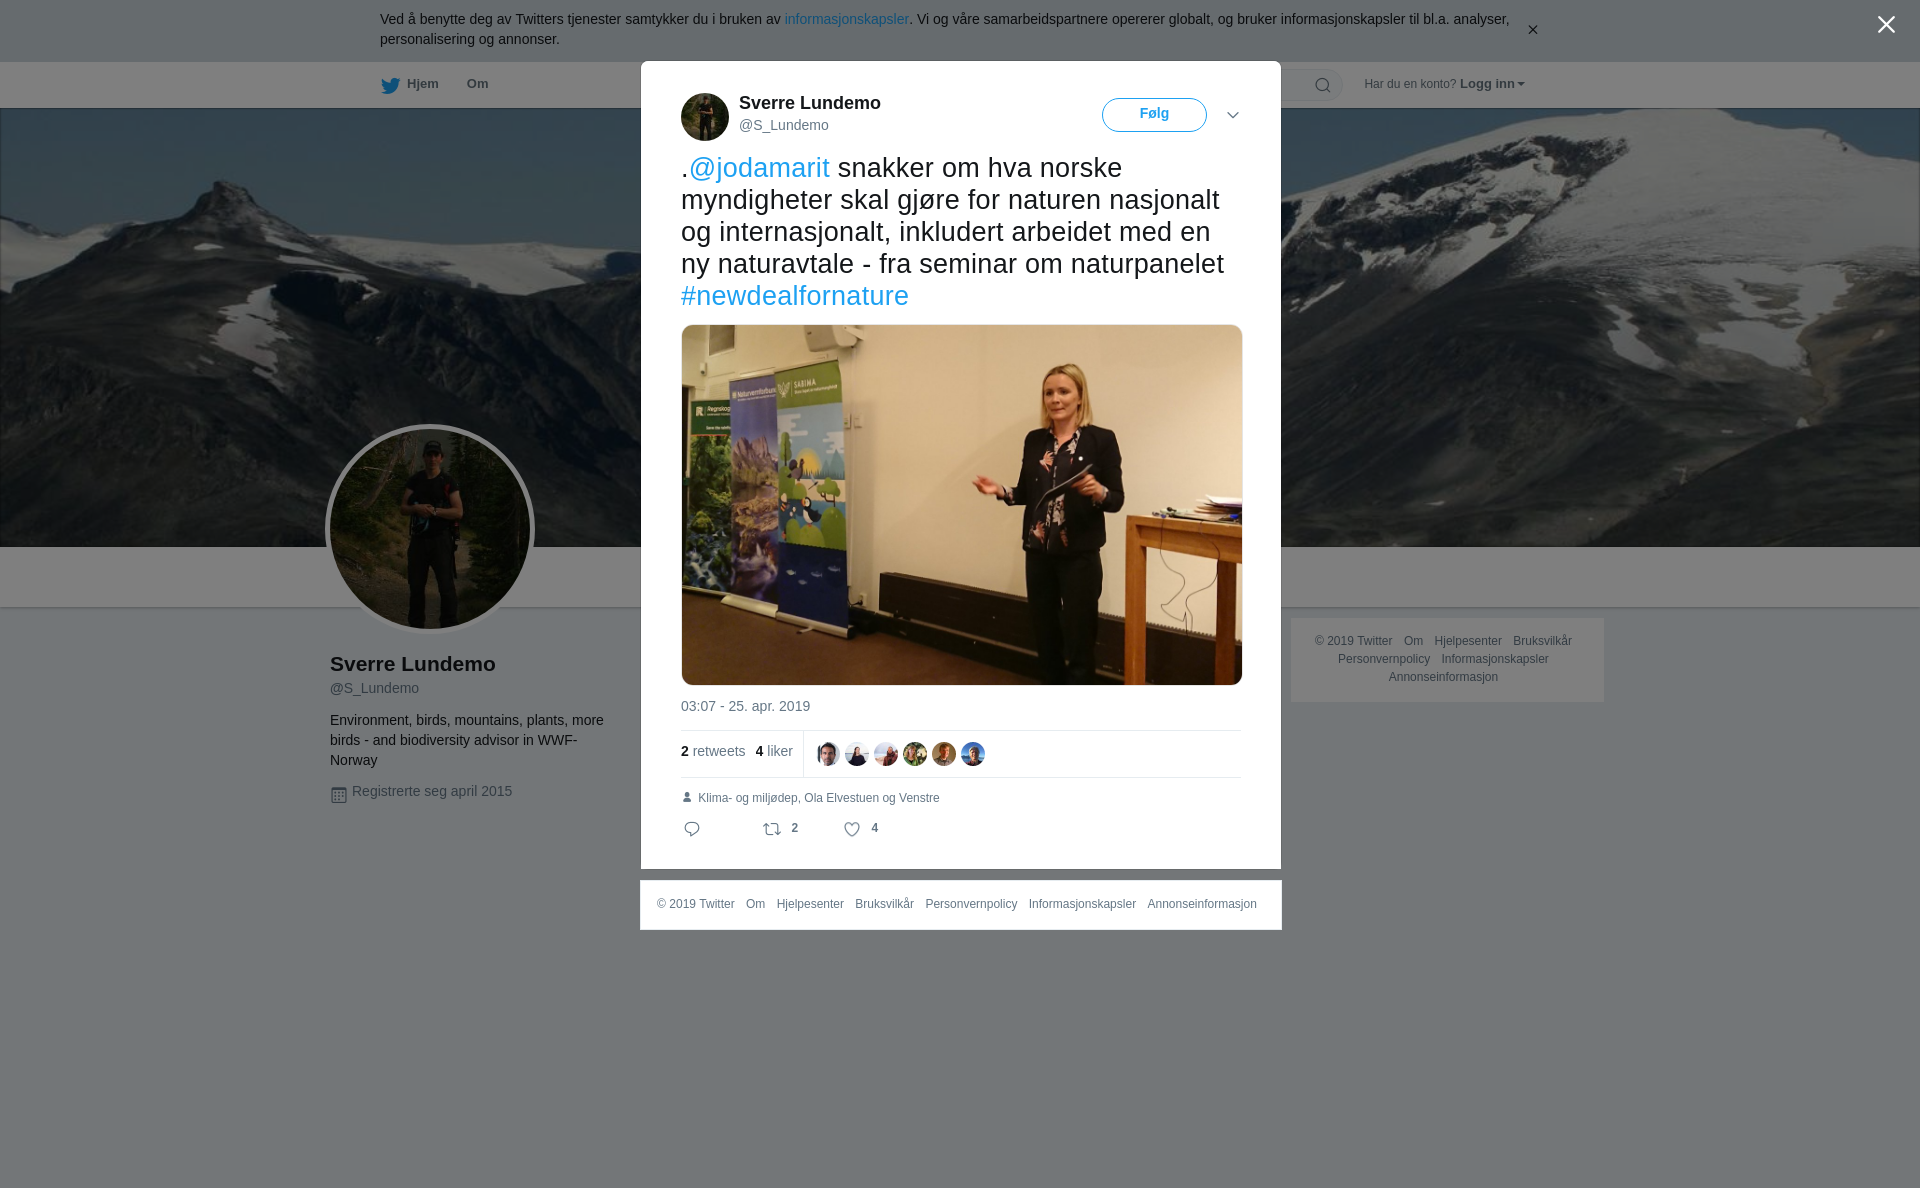Open the Logg inn dropdown

click(1492, 84)
